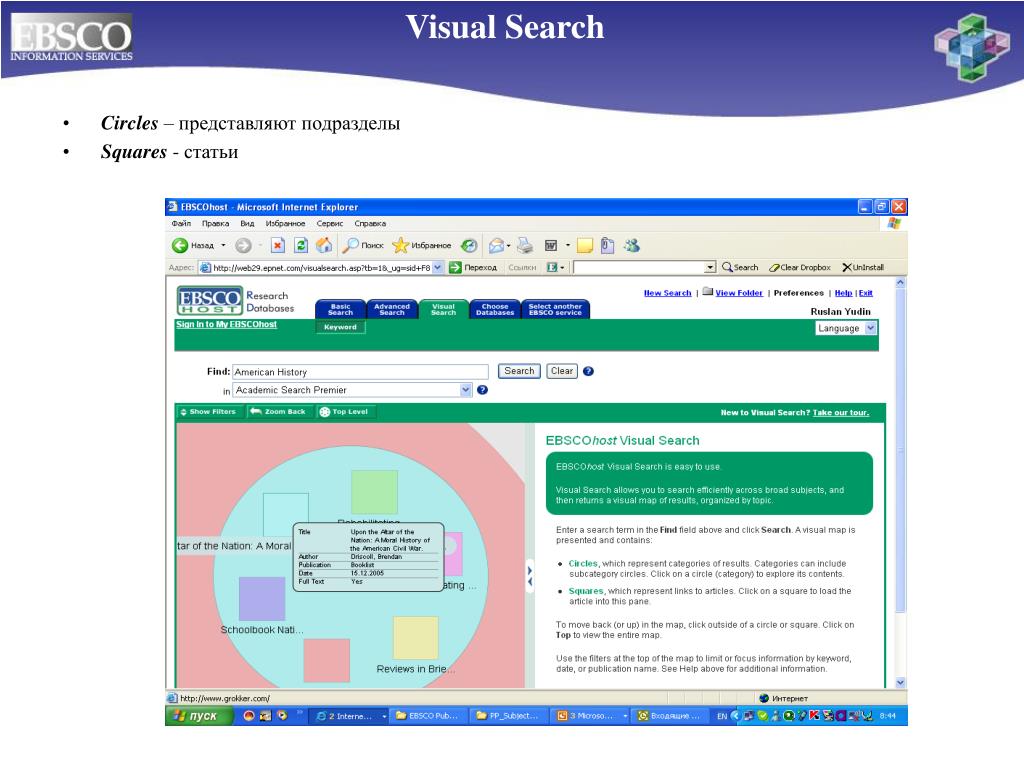This screenshot has height=768, width=1024.
Task: Expand the Word edit button dropdown arrow
Action: [x=568, y=246]
